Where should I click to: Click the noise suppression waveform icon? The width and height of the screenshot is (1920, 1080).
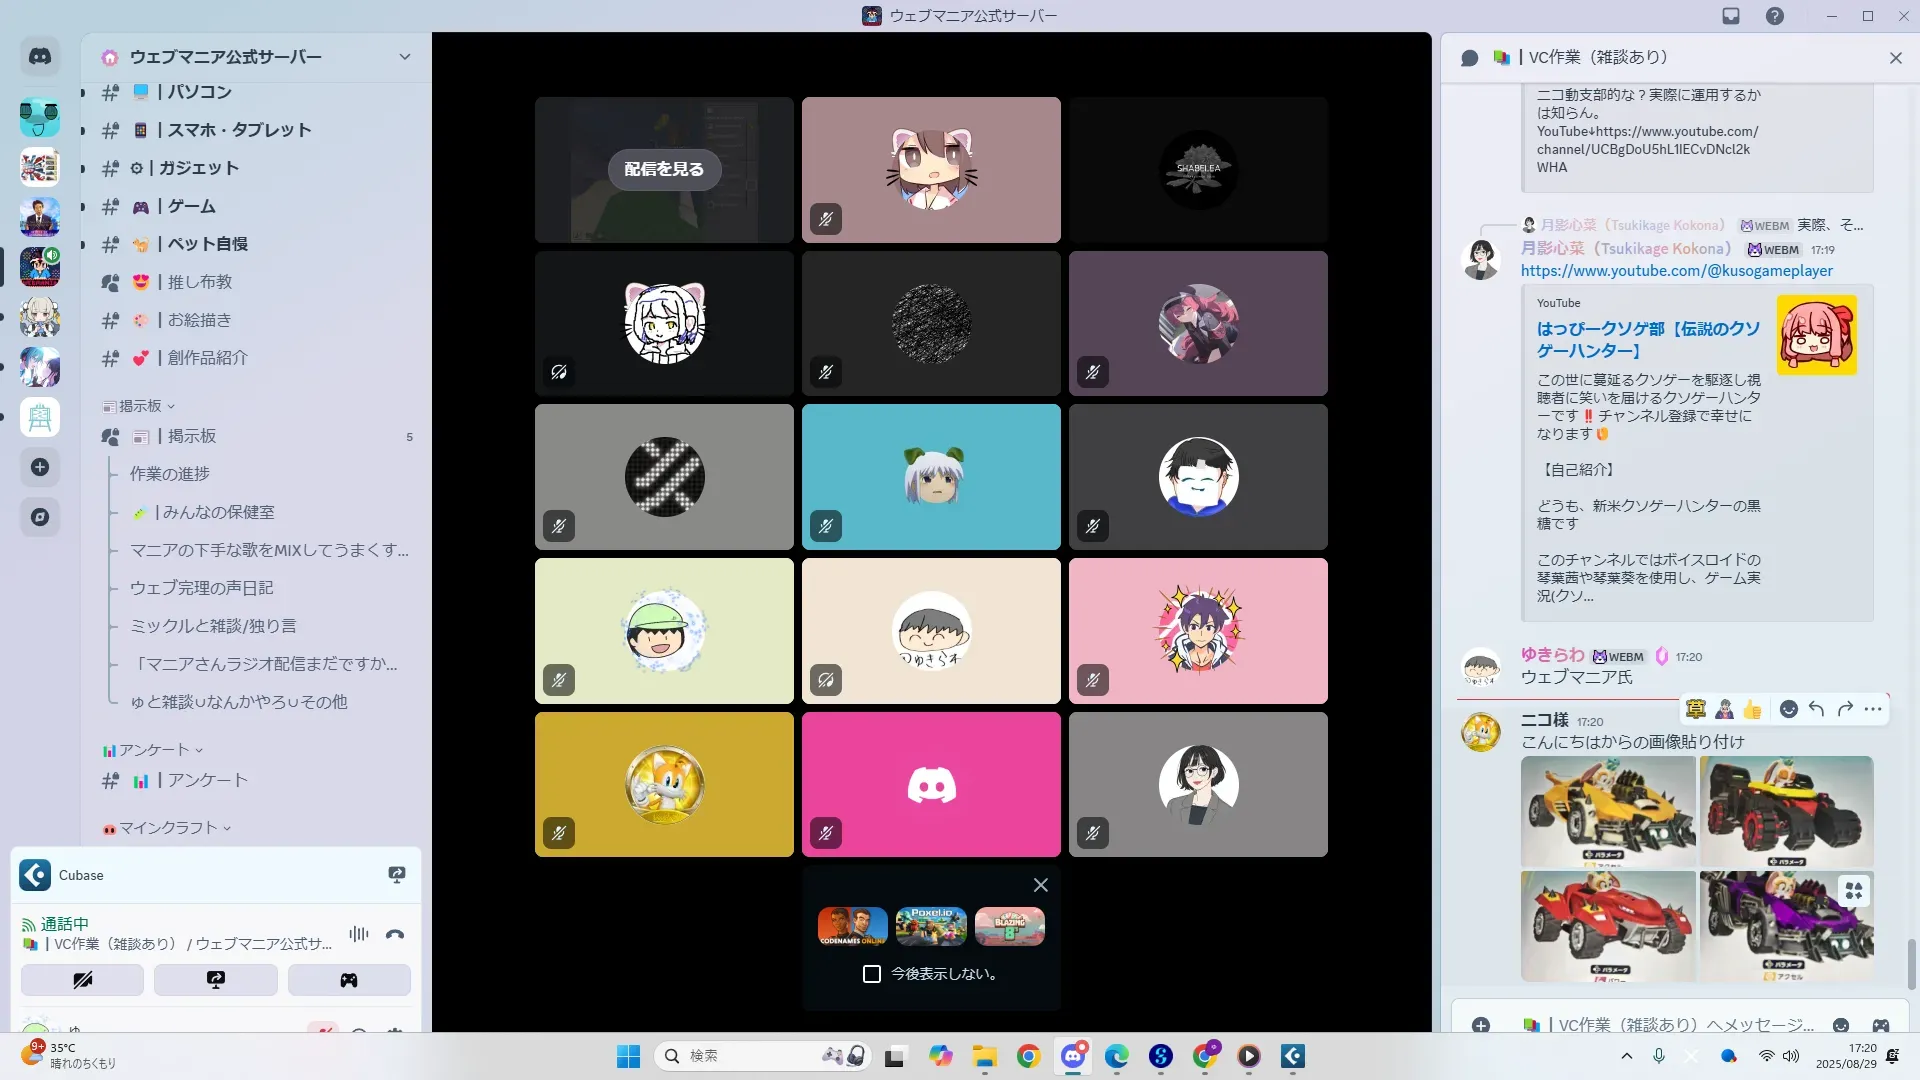(x=359, y=934)
